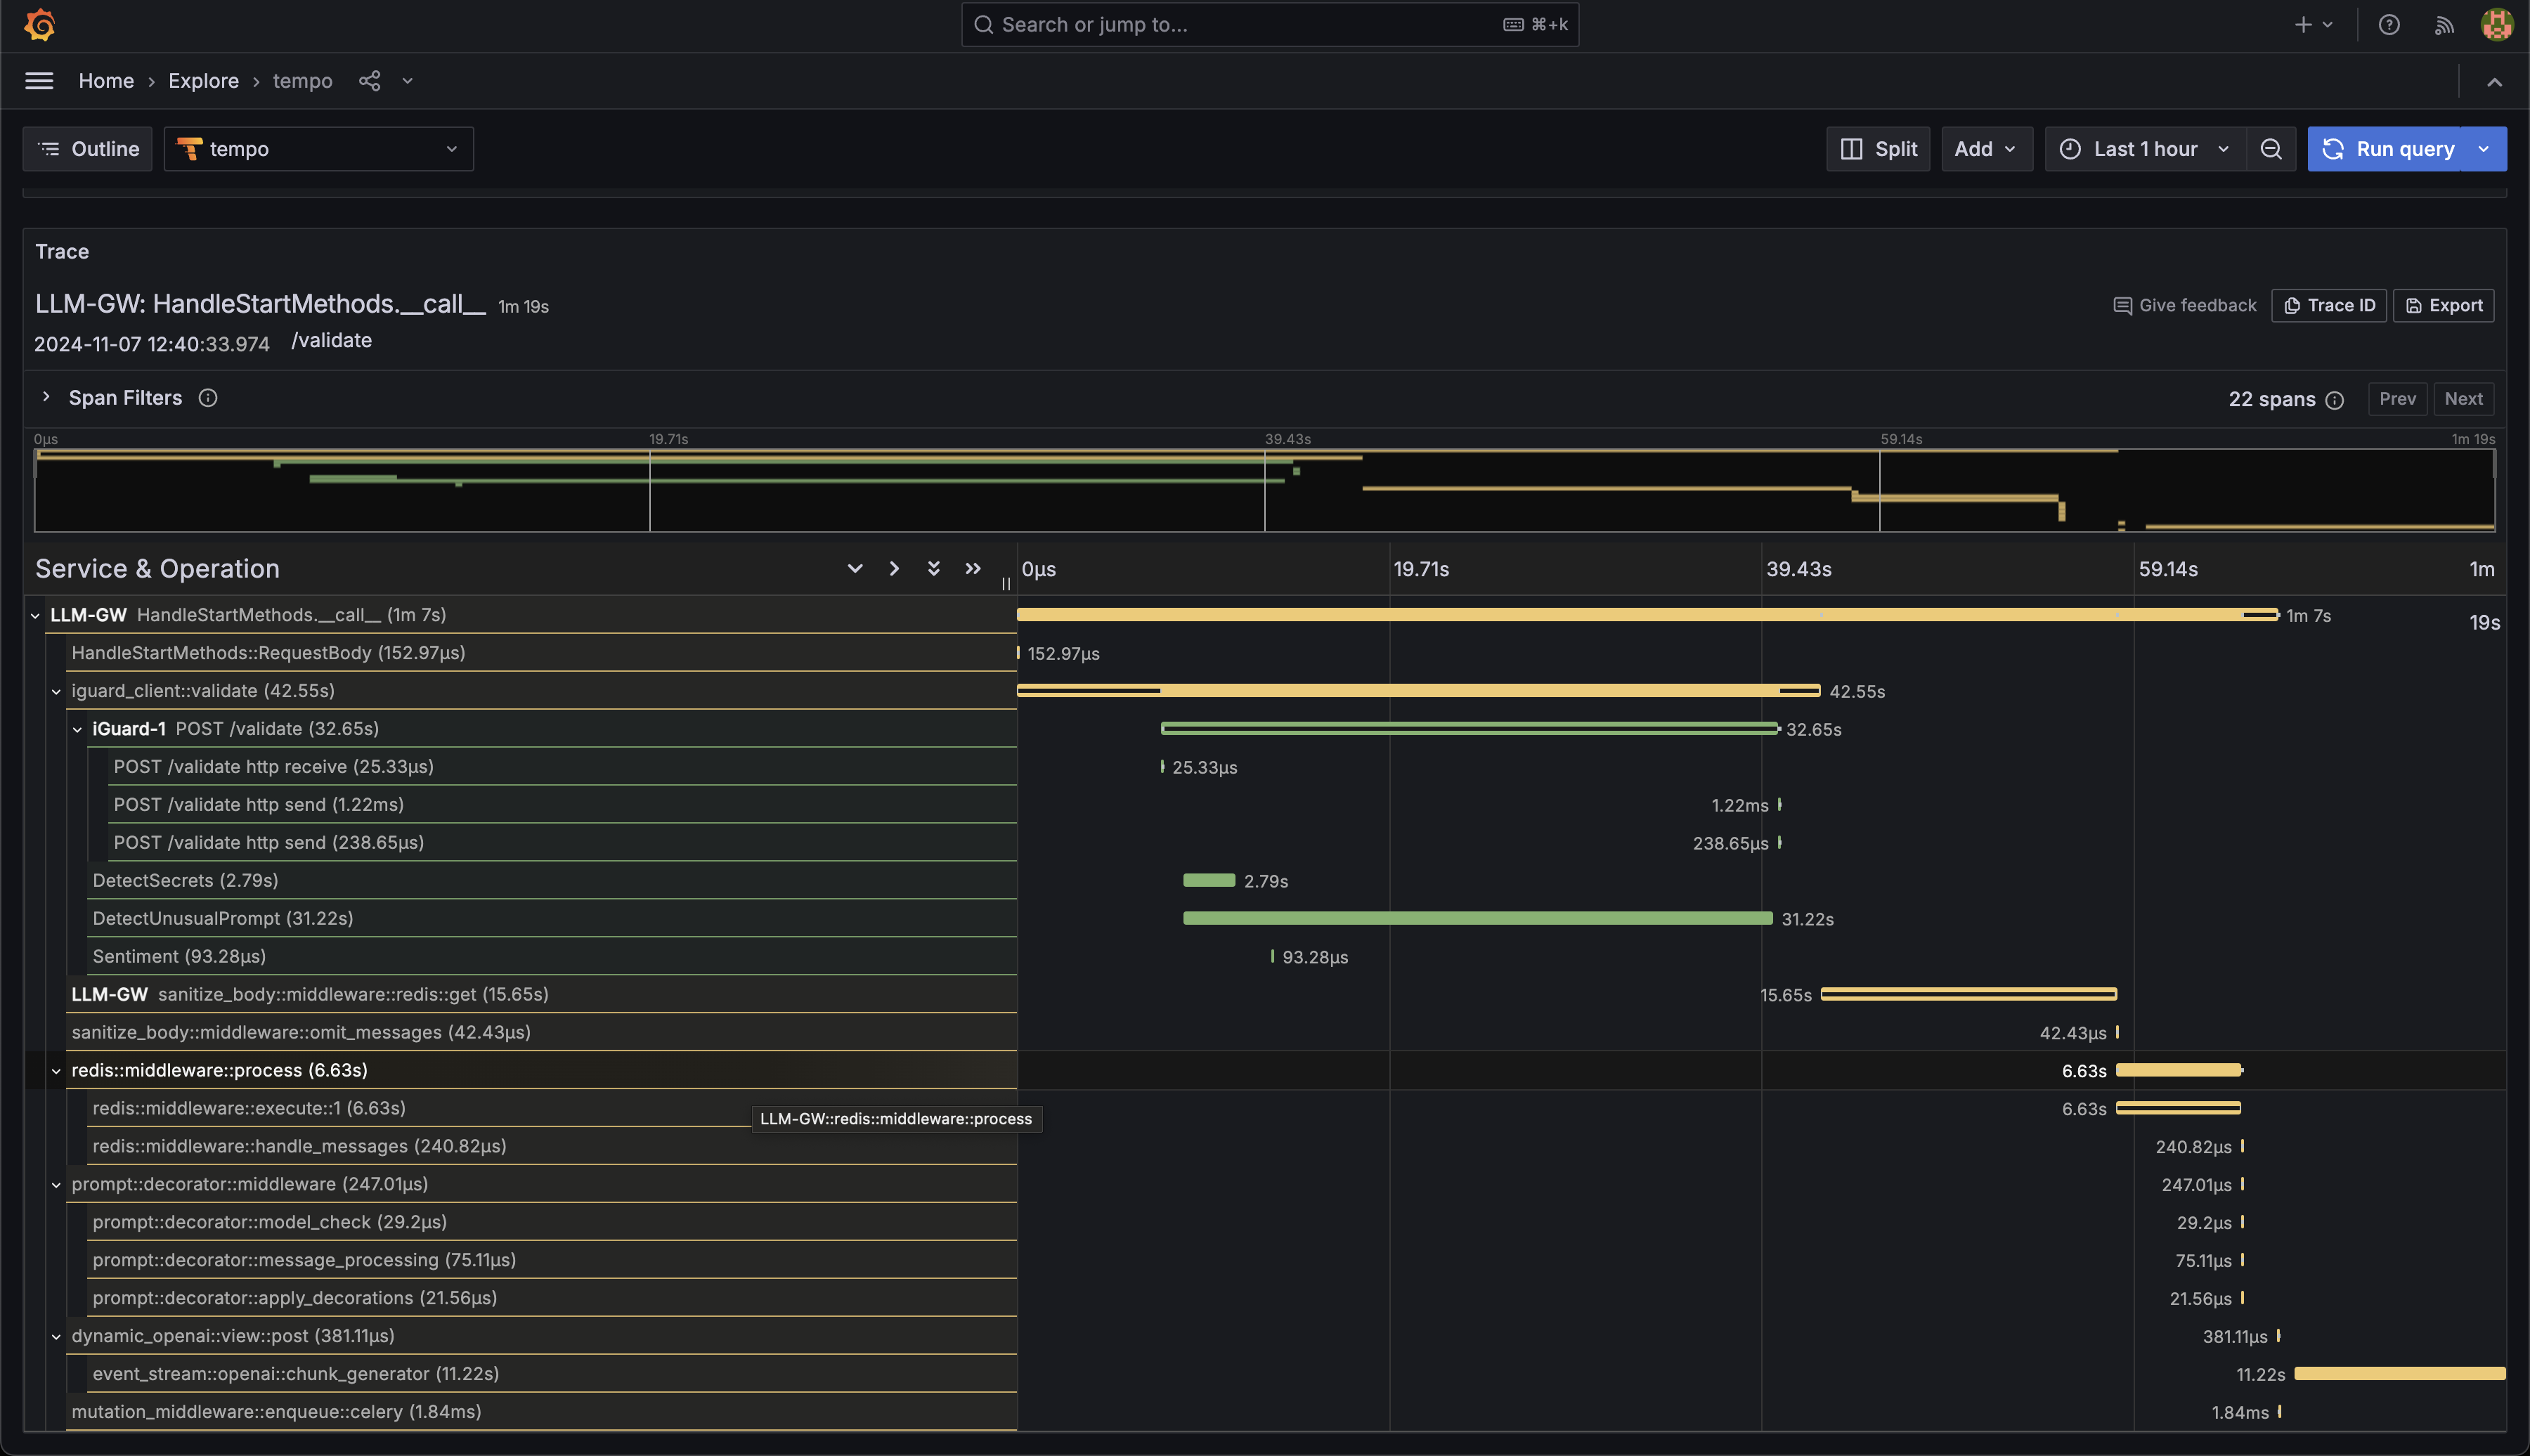
Task: Collapse all spans with double-right chevron
Action: tap(972, 568)
